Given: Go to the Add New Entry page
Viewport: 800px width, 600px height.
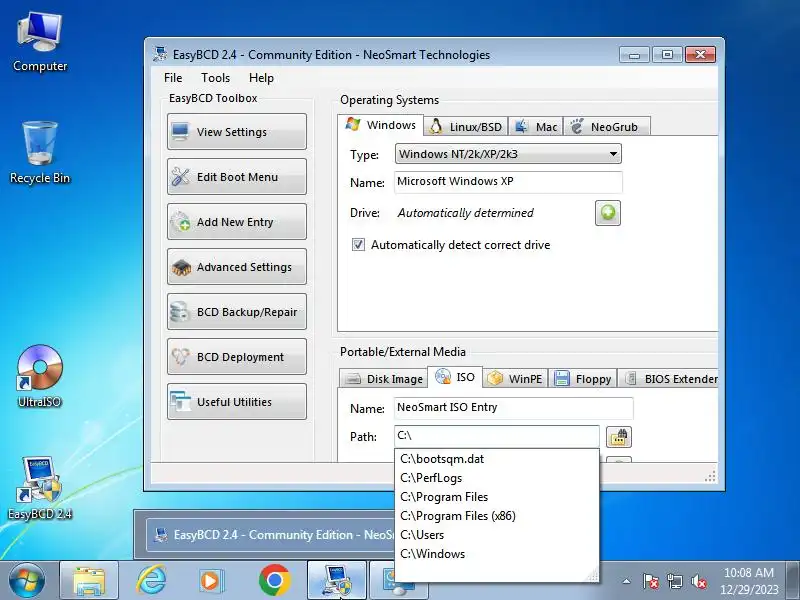Looking at the screenshot, I should [x=237, y=221].
